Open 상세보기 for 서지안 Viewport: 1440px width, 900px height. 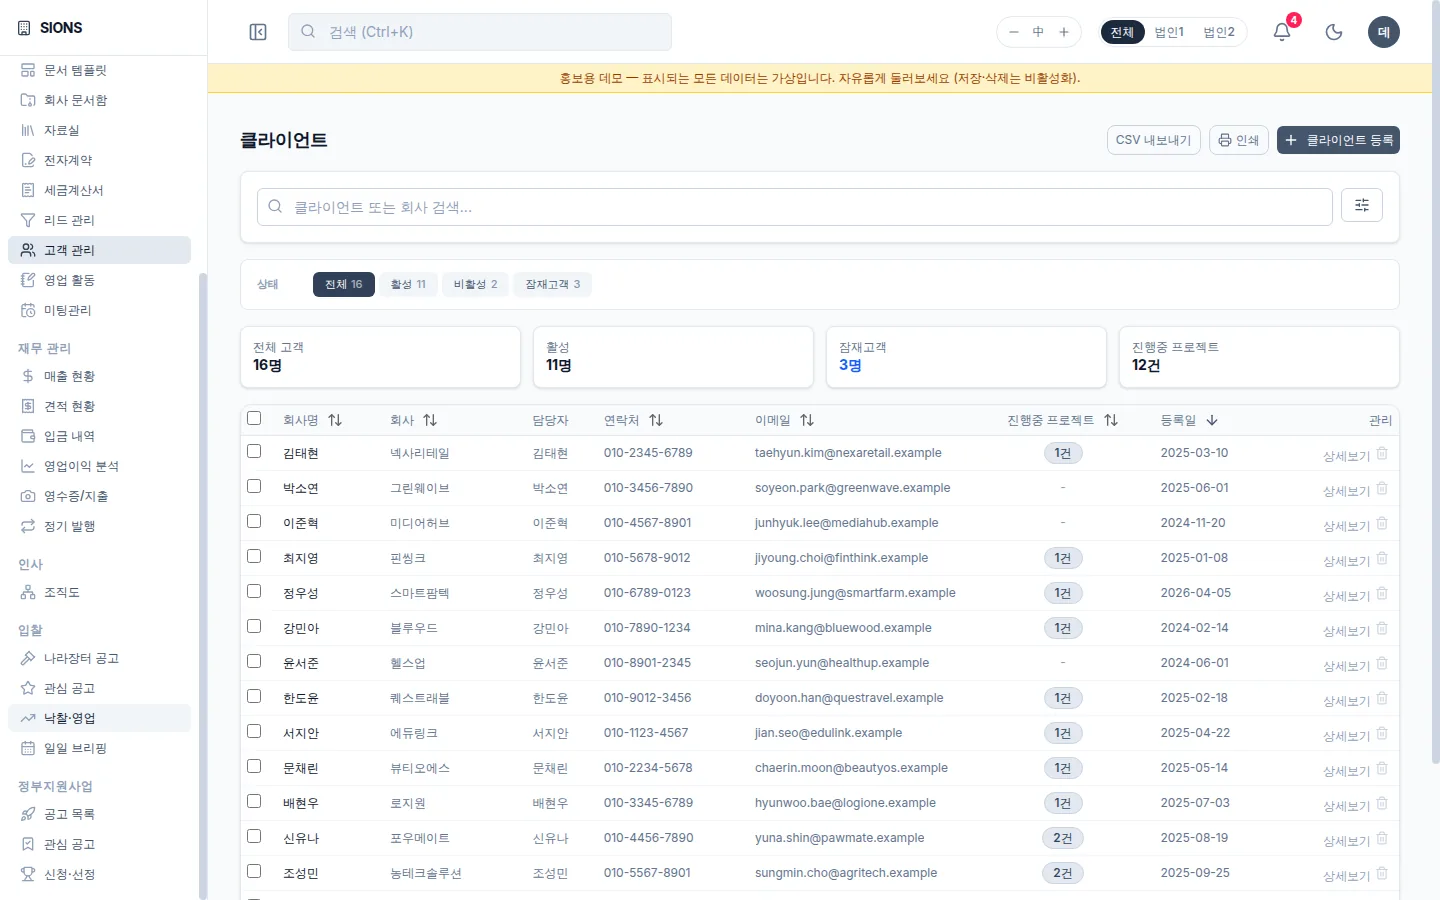[1346, 736]
